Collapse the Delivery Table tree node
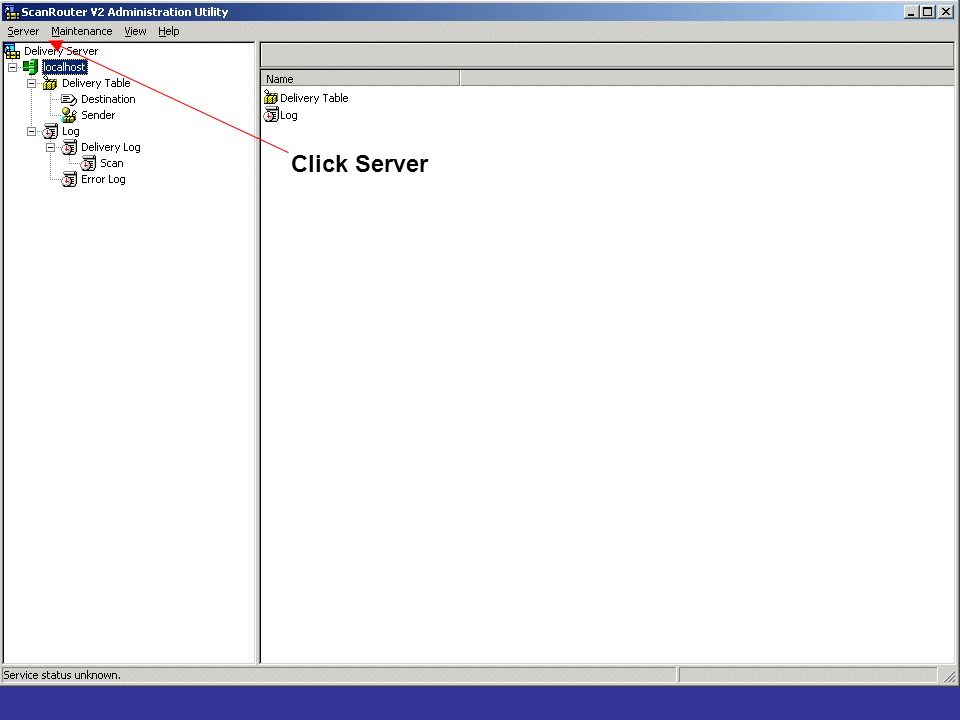 32,83
